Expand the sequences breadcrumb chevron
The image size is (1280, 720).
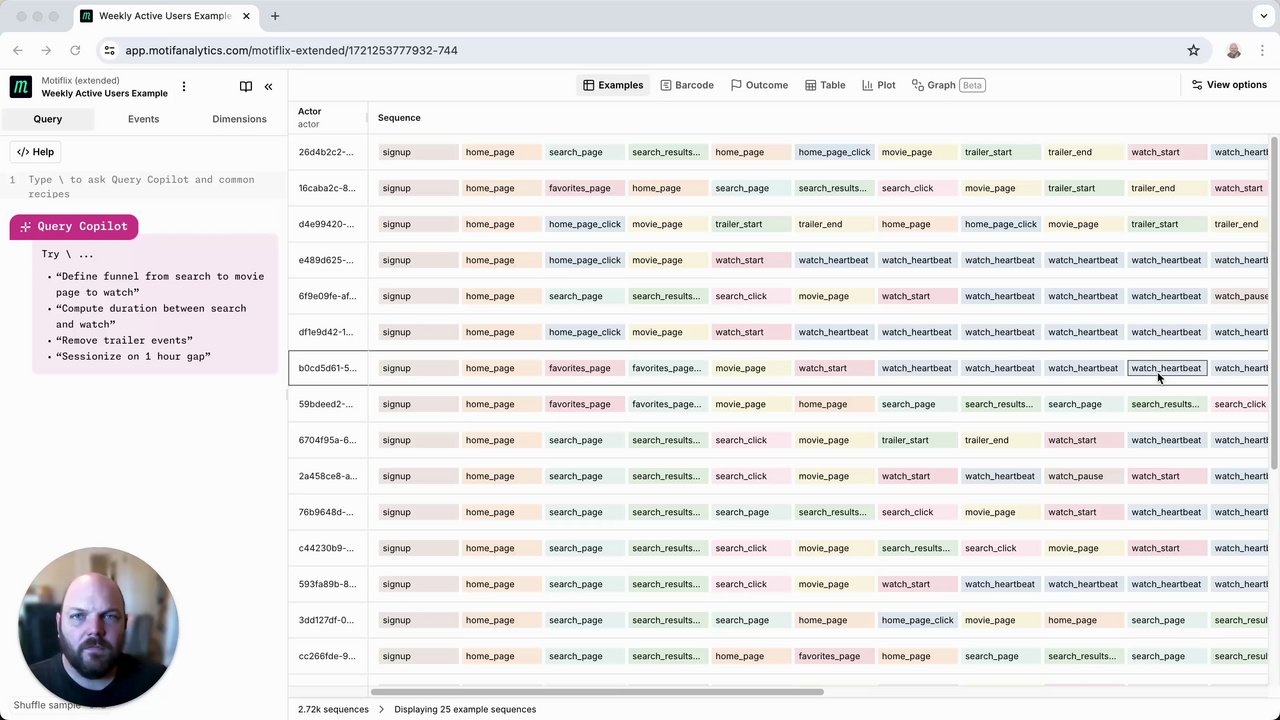pyautogui.click(x=380, y=709)
